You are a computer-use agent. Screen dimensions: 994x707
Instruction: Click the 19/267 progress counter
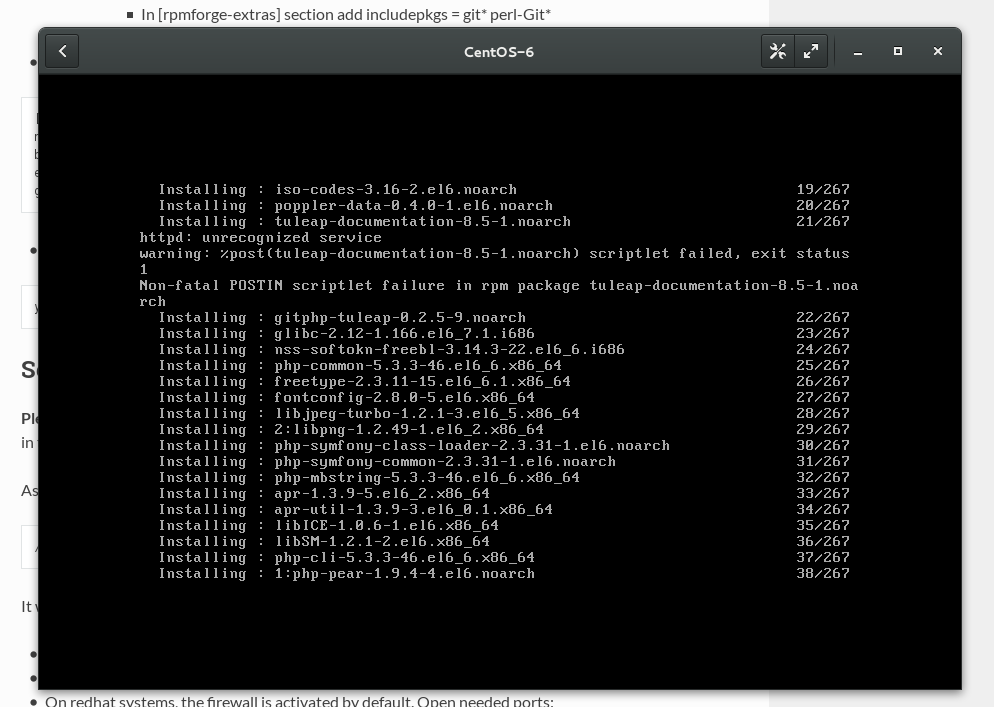pos(823,190)
